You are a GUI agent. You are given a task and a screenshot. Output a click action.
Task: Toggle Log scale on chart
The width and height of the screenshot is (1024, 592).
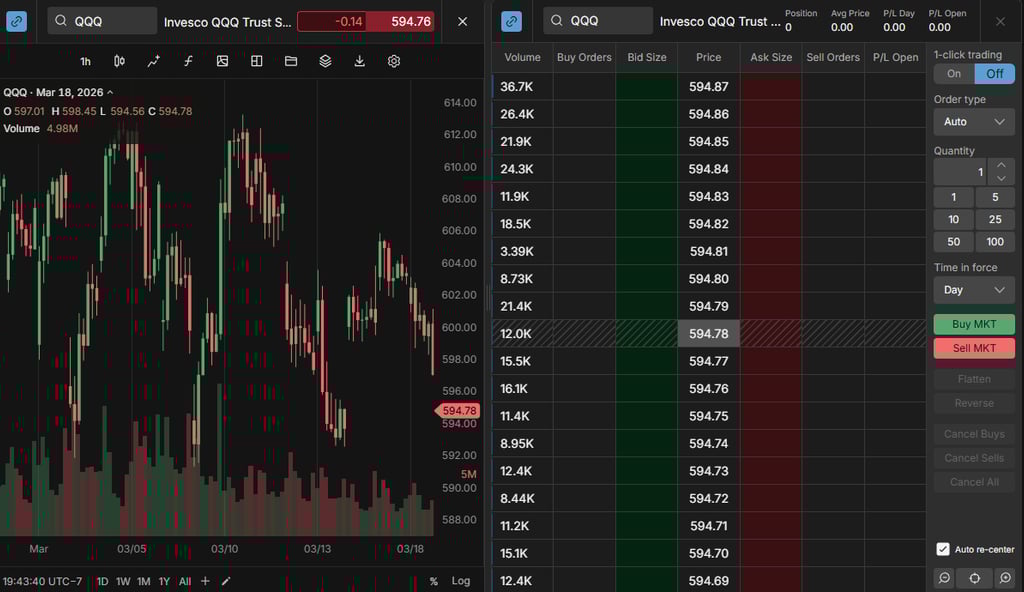pos(460,581)
